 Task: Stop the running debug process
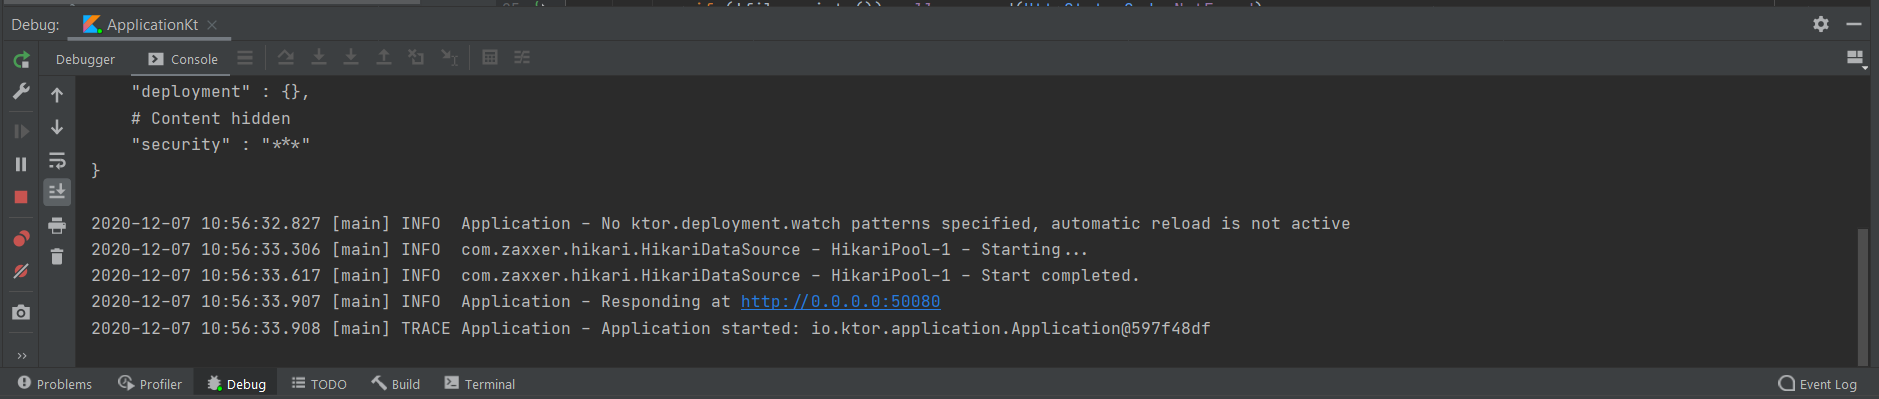(x=21, y=197)
